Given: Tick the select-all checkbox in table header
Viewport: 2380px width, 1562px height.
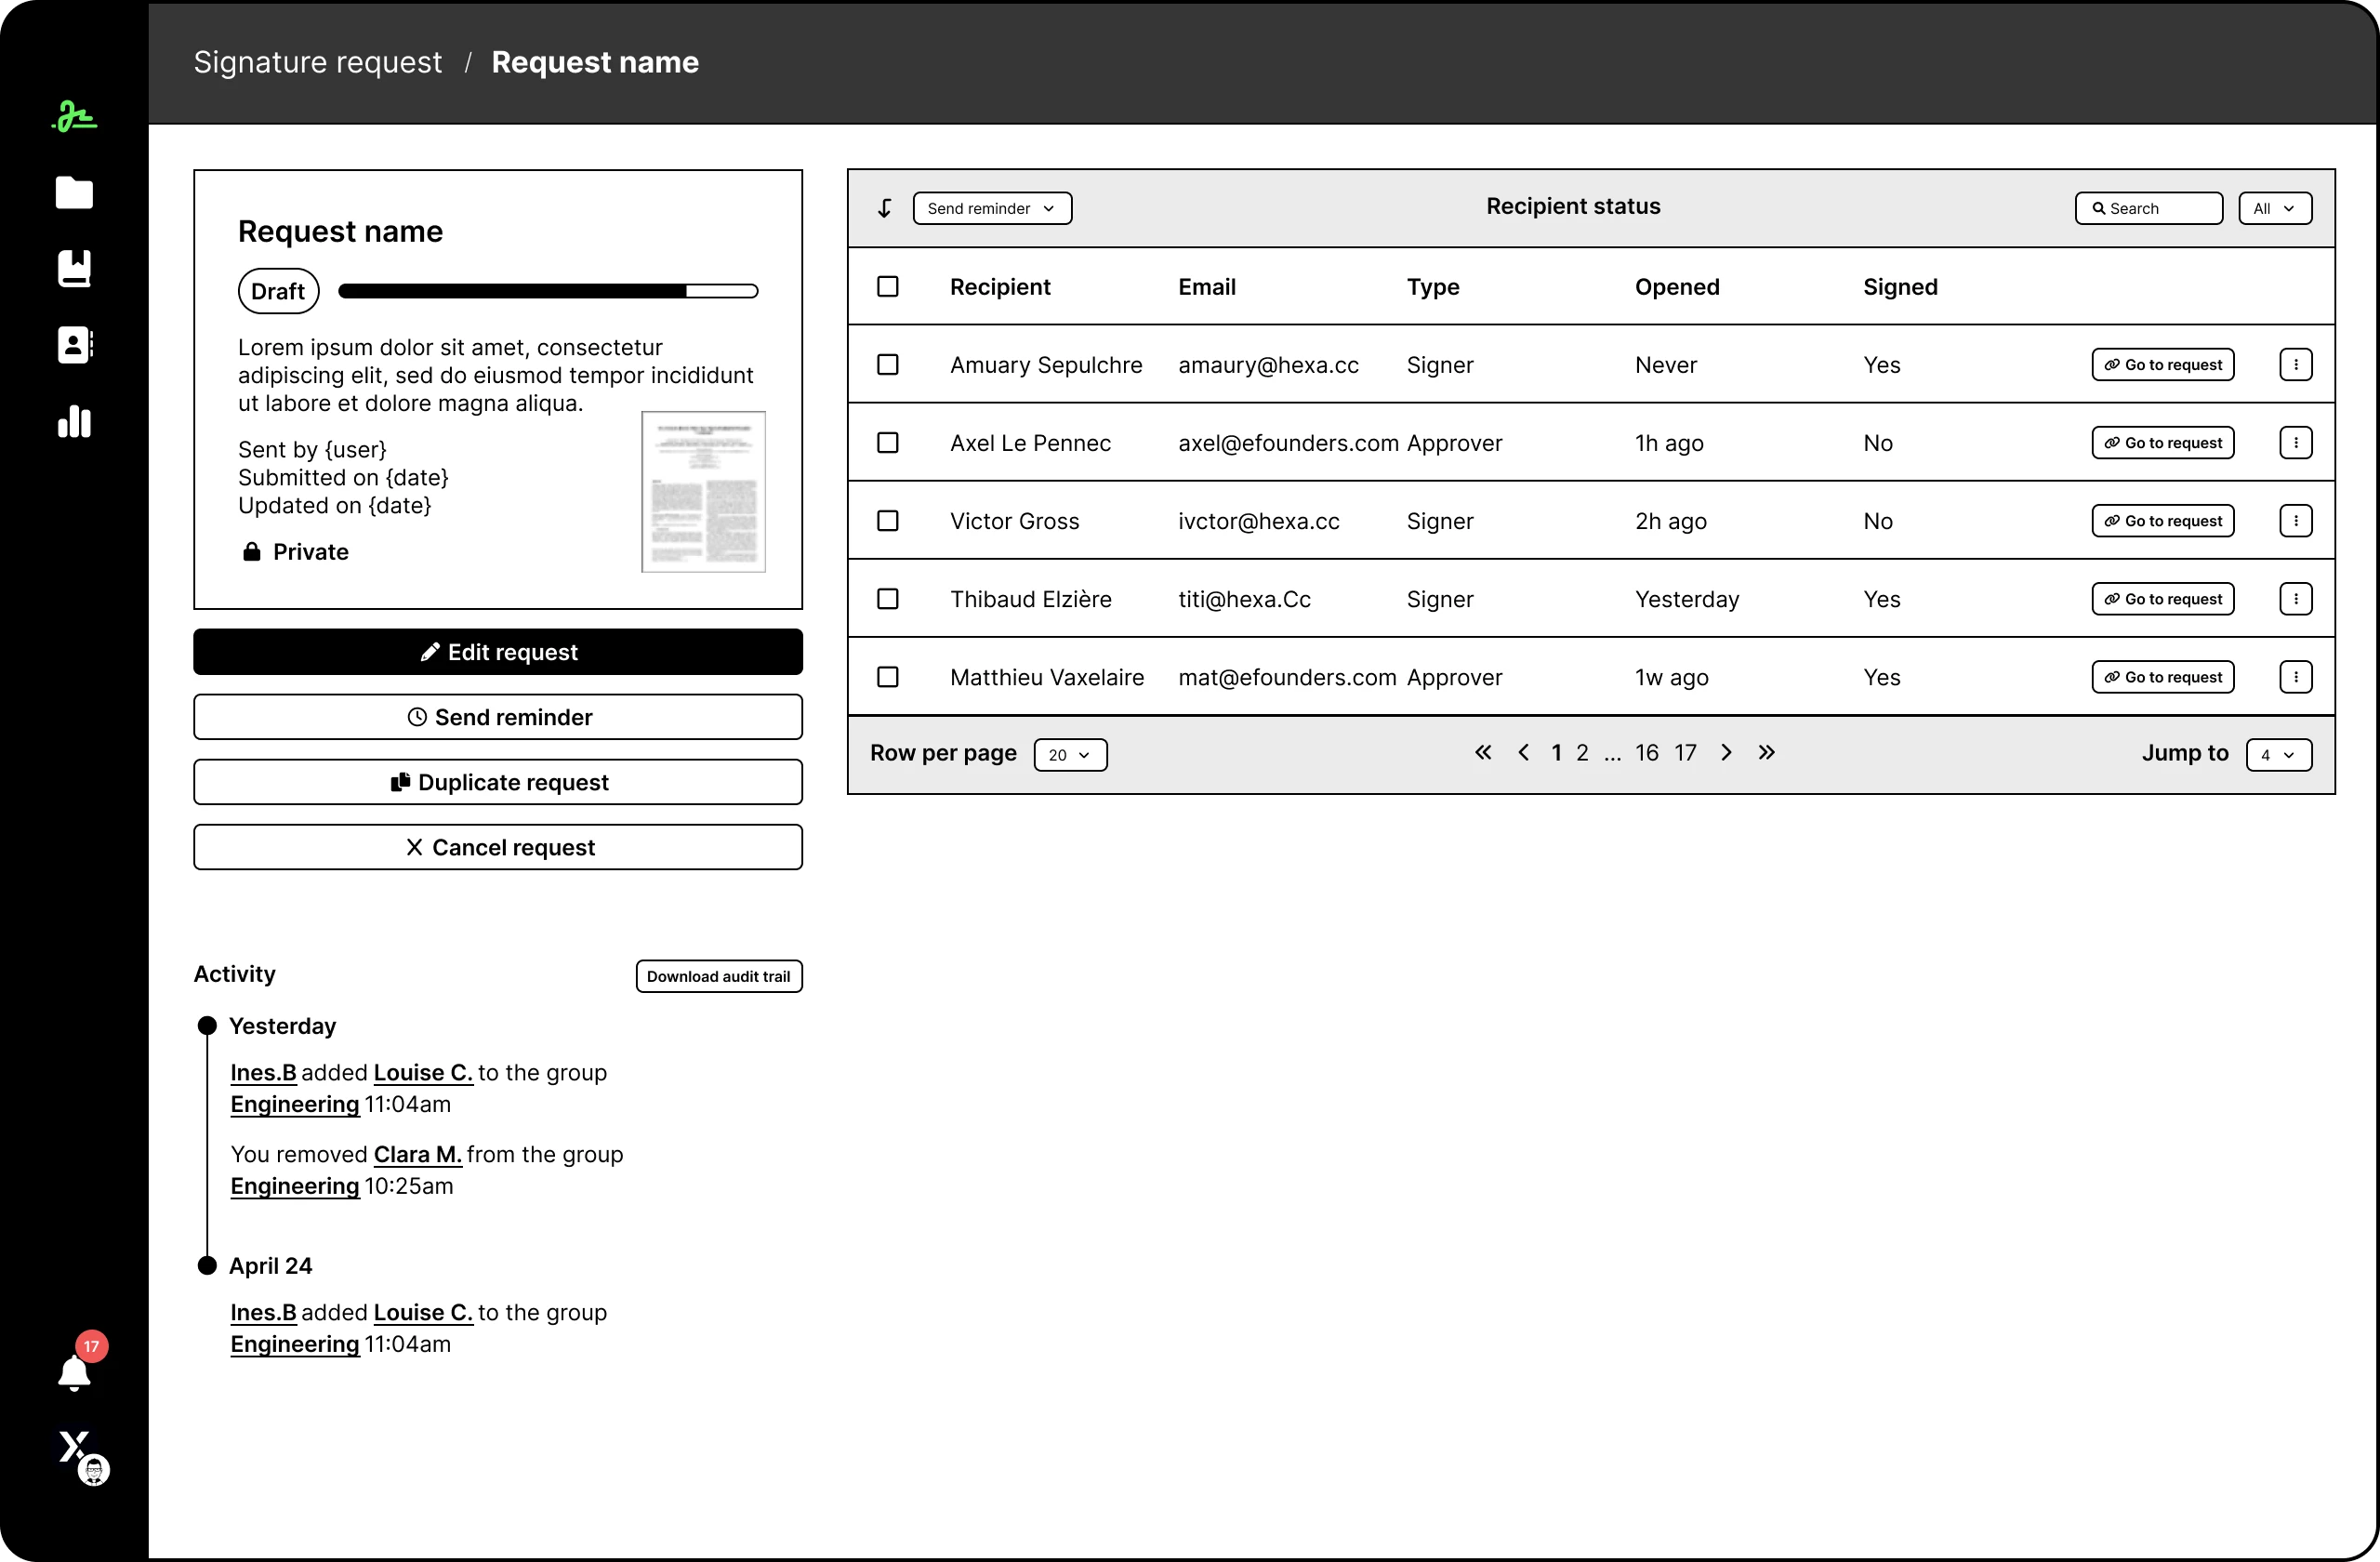Looking at the screenshot, I should [x=888, y=286].
